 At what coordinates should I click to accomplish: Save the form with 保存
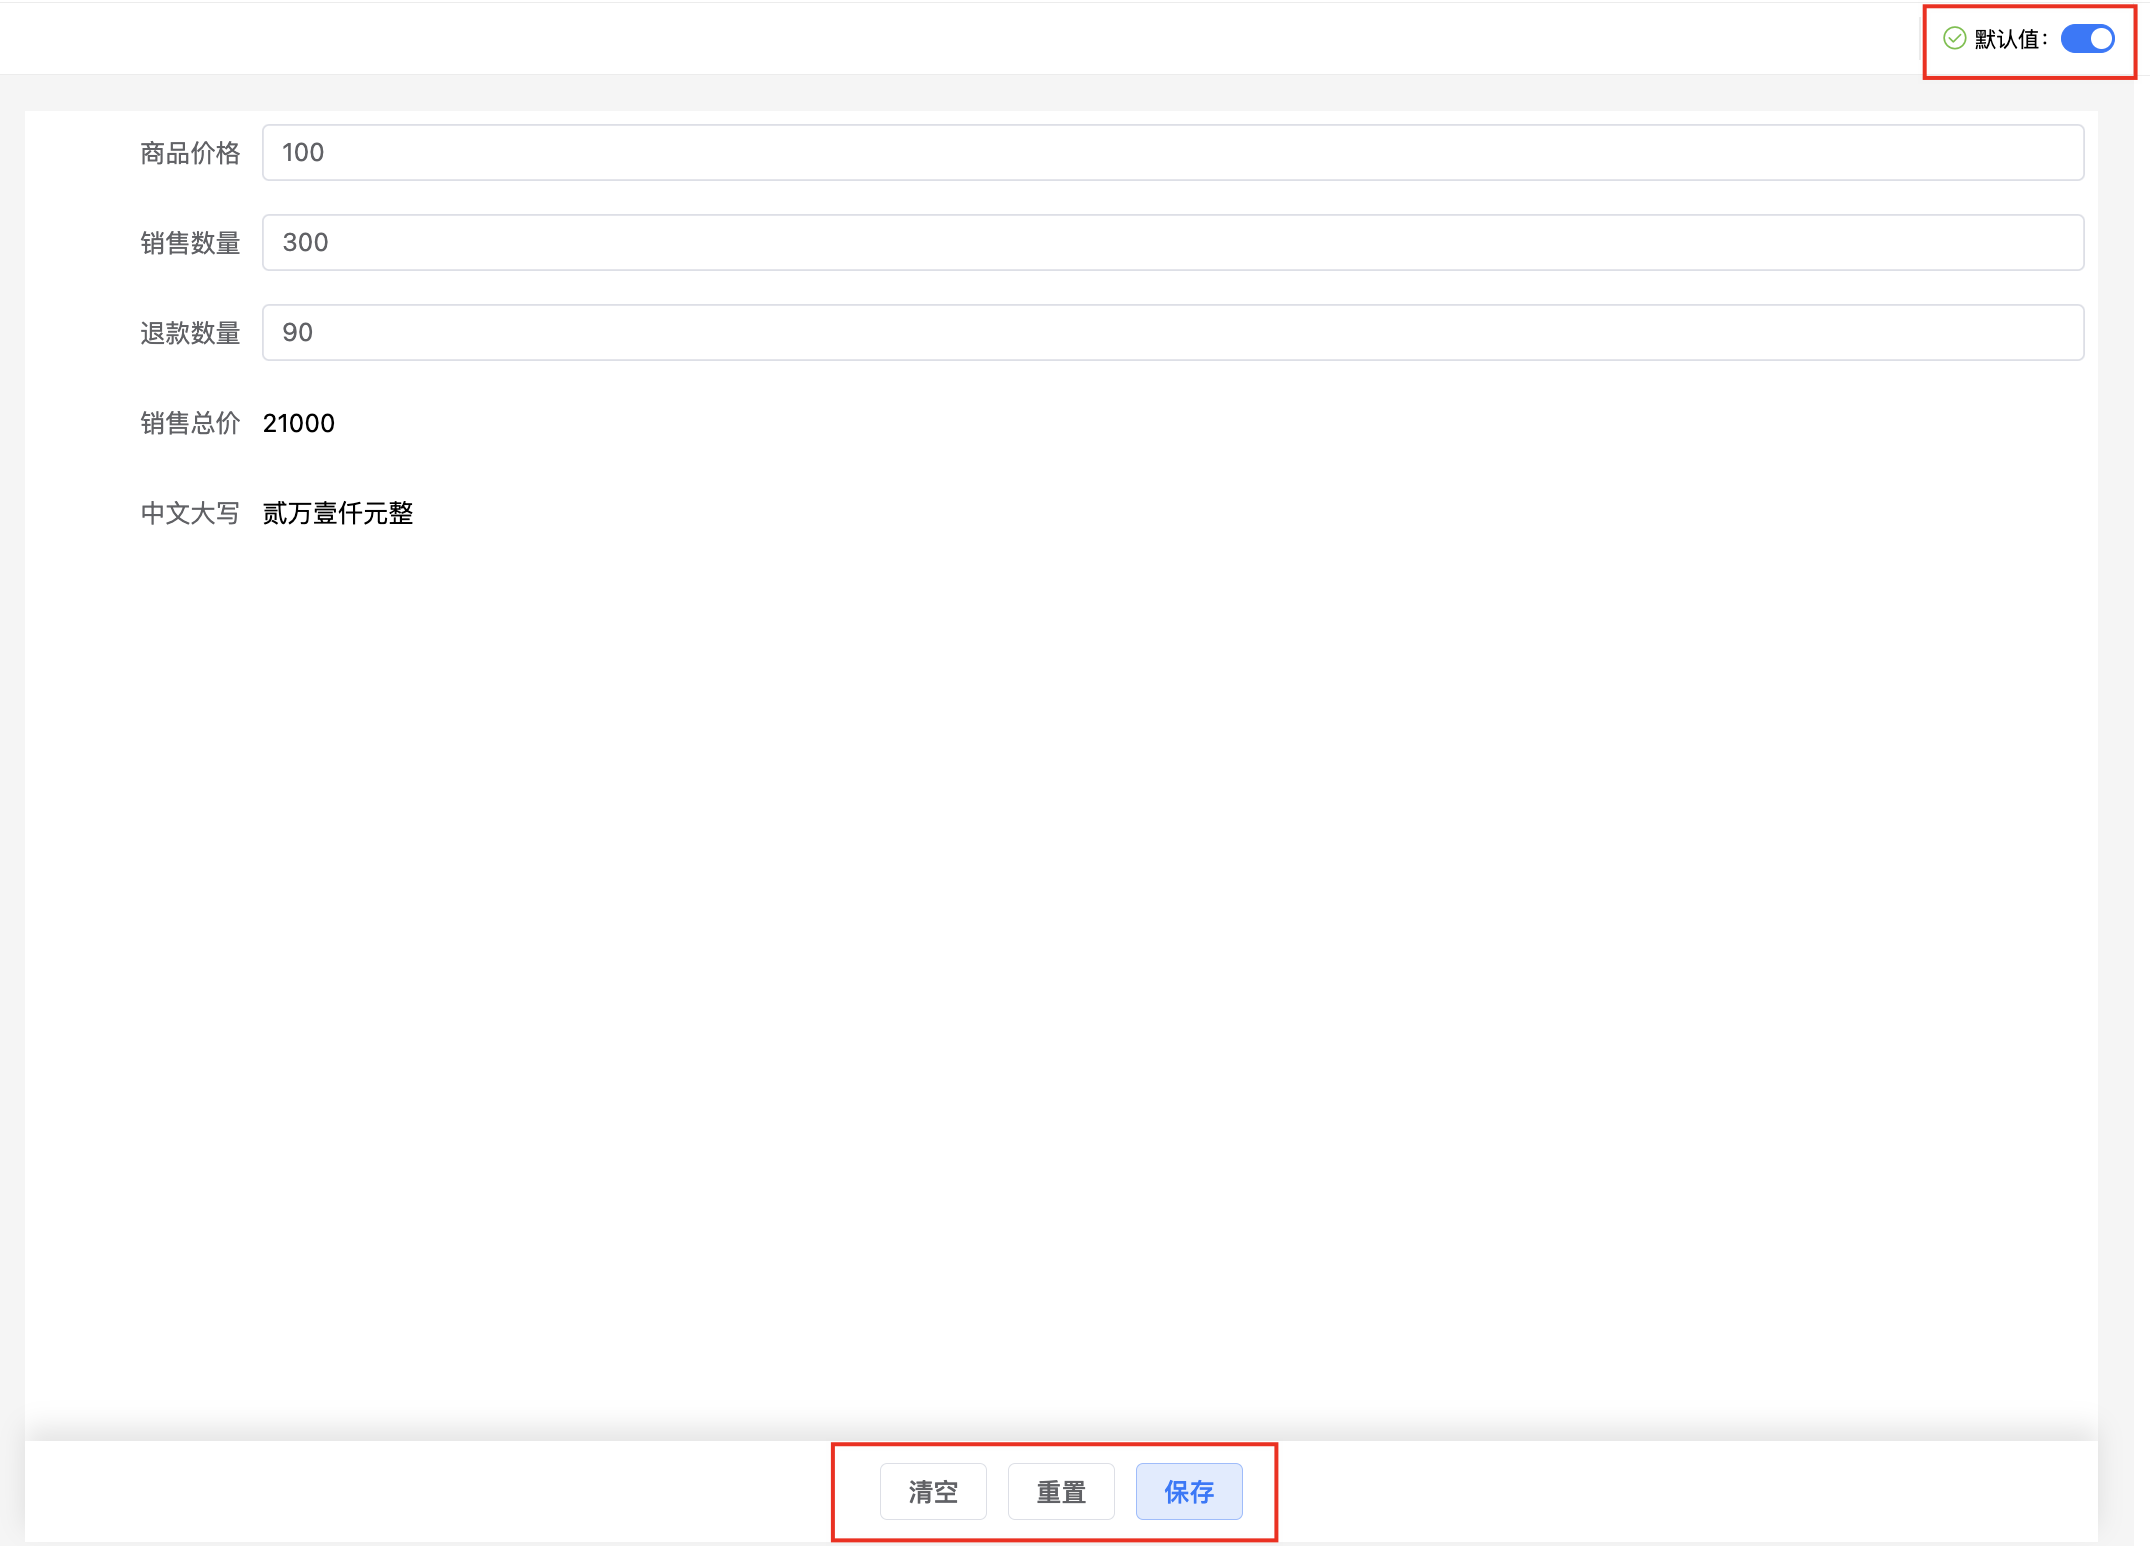[x=1188, y=1492]
